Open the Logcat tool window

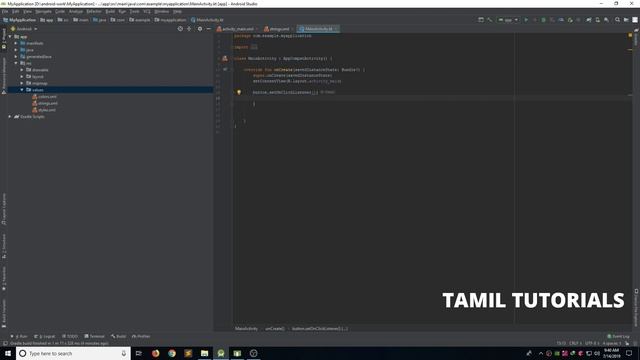[44, 336]
